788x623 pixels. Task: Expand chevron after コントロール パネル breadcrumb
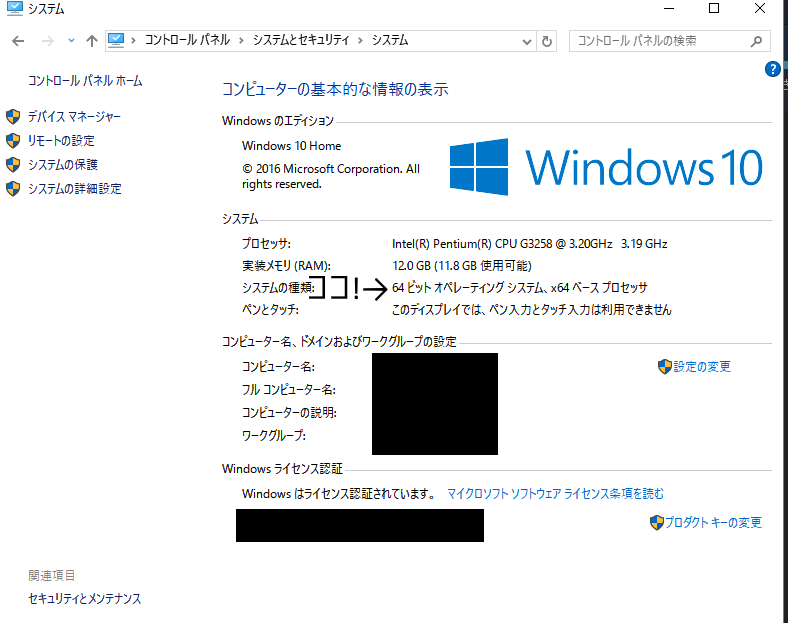(x=241, y=41)
